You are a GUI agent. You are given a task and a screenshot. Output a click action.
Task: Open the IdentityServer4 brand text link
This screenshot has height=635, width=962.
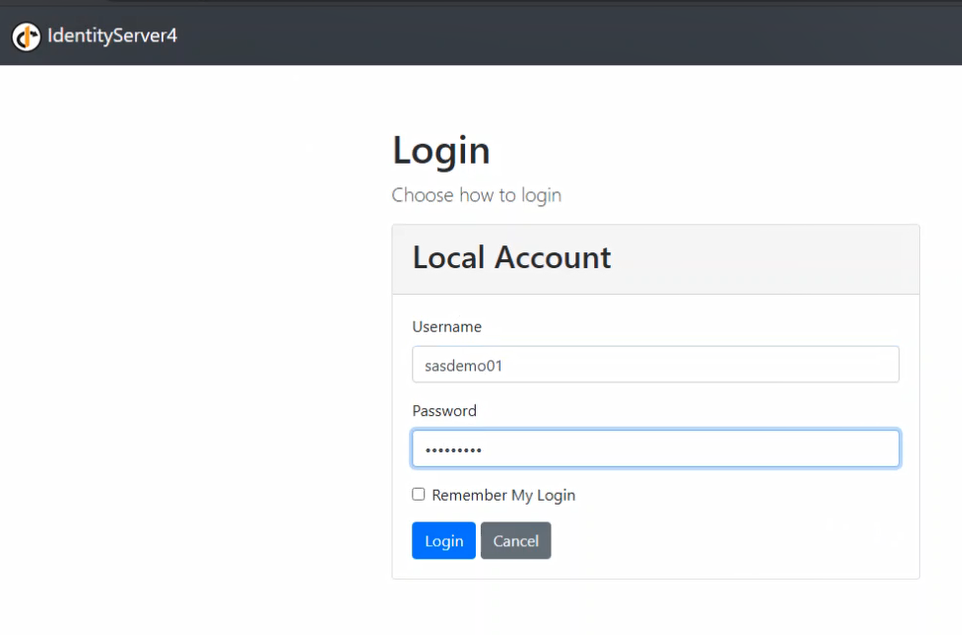pyautogui.click(x=112, y=38)
